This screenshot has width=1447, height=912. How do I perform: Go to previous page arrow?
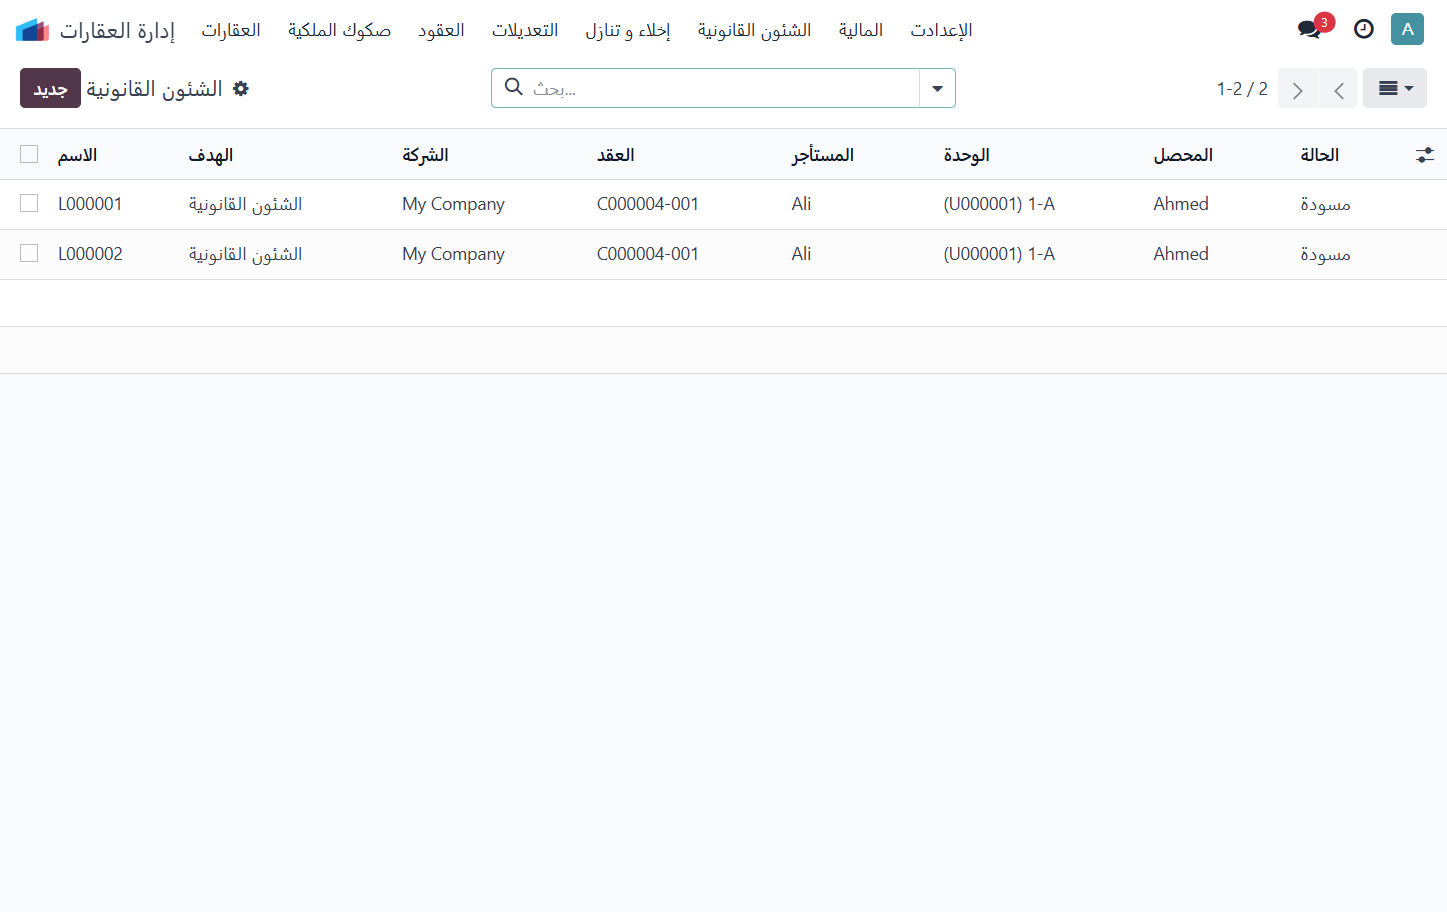point(1338,89)
